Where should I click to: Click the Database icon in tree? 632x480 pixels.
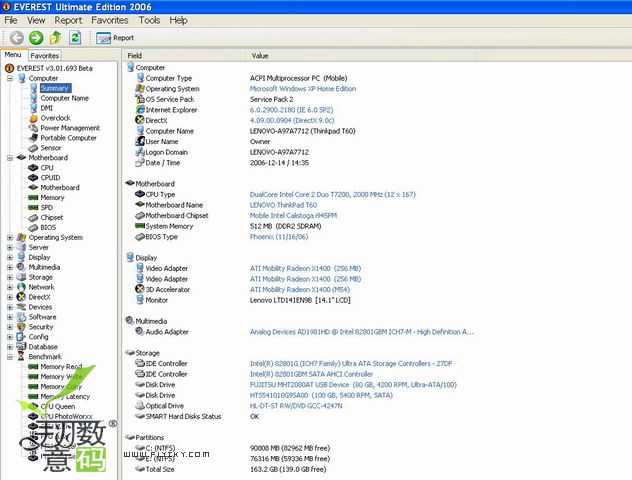[21, 347]
